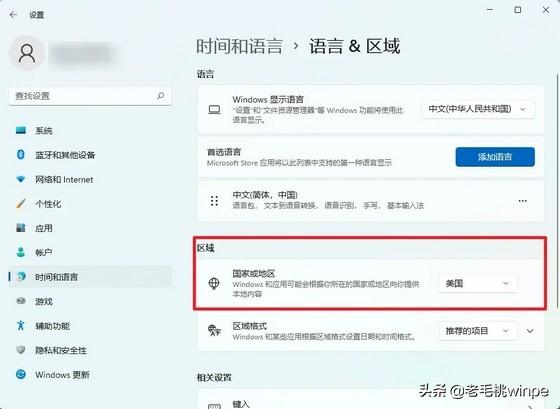Click the 首选语言 heading text
The image size is (560, 409).
coord(224,152)
